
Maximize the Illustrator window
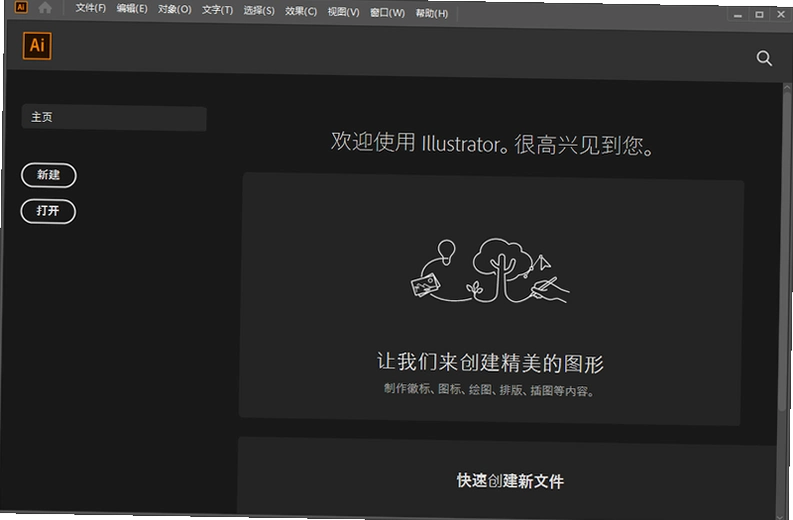tap(759, 15)
